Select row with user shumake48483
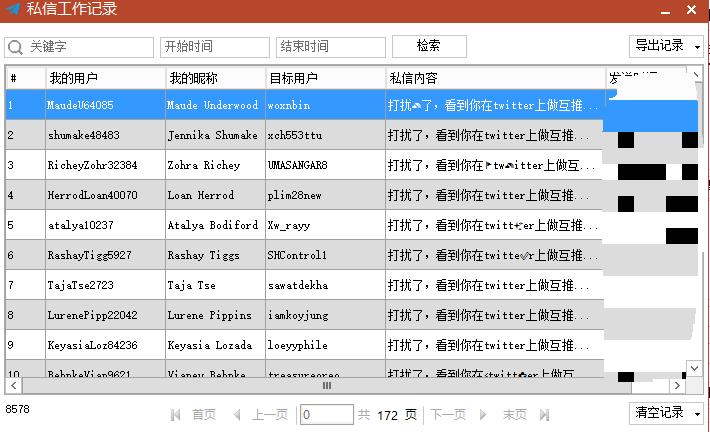The width and height of the screenshot is (710, 432). click(x=84, y=135)
